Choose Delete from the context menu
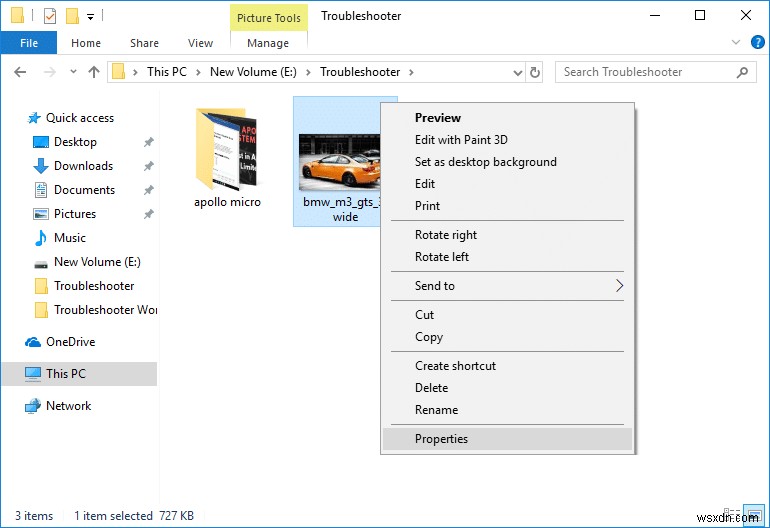The width and height of the screenshot is (770, 528). click(508, 388)
